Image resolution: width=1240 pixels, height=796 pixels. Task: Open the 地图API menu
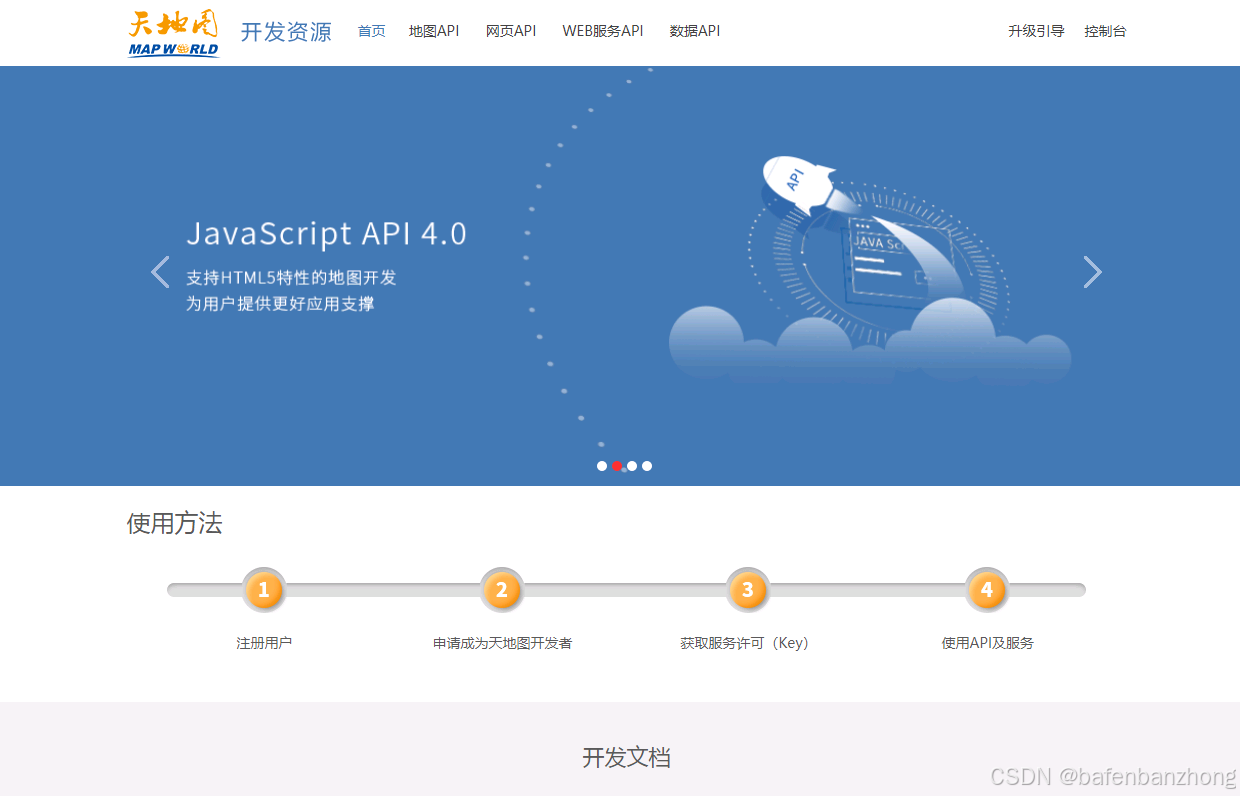coord(434,31)
